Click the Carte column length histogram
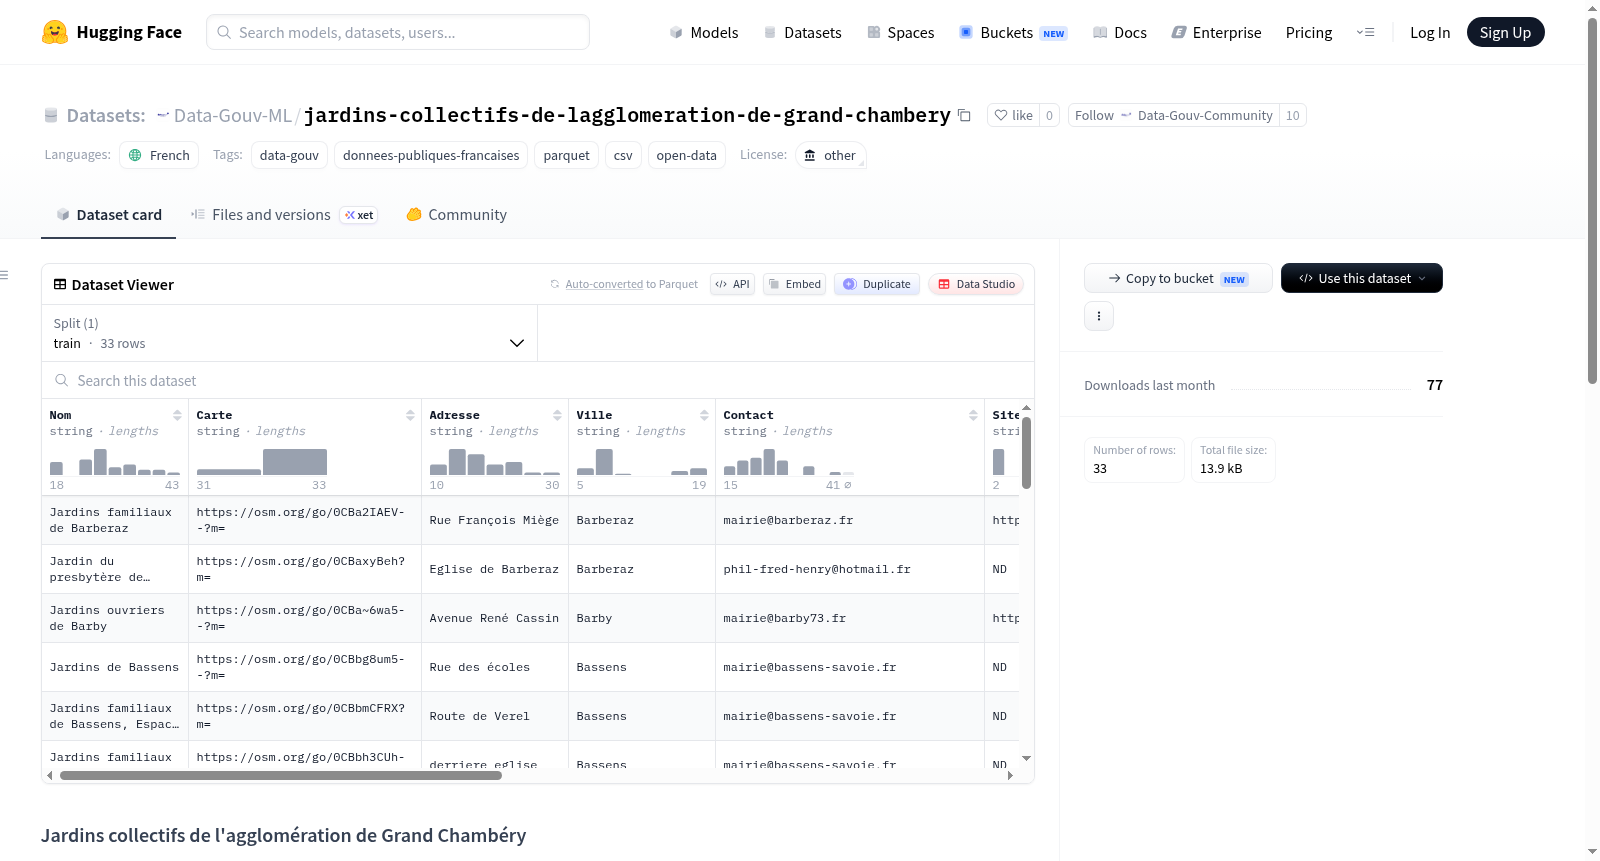 pyautogui.click(x=262, y=462)
